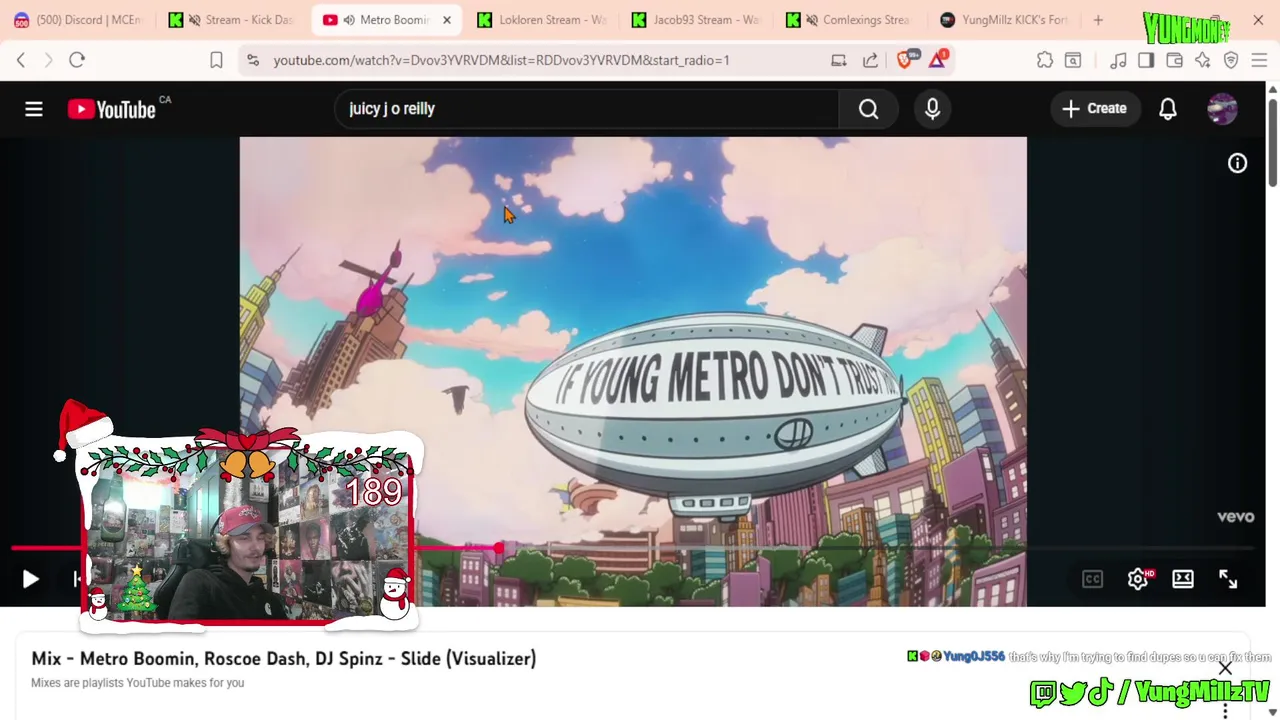Open playlist three-dot options menu

[x=1225, y=710]
